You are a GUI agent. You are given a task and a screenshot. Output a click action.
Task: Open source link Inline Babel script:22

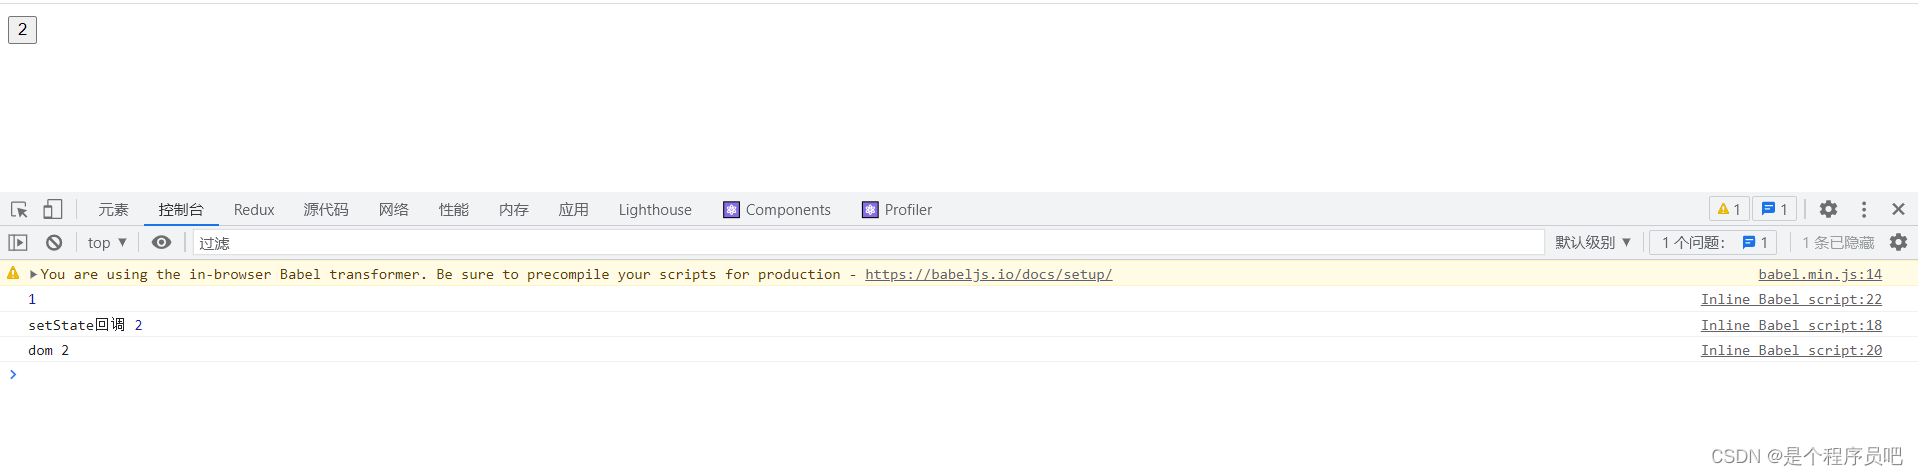[1791, 299]
